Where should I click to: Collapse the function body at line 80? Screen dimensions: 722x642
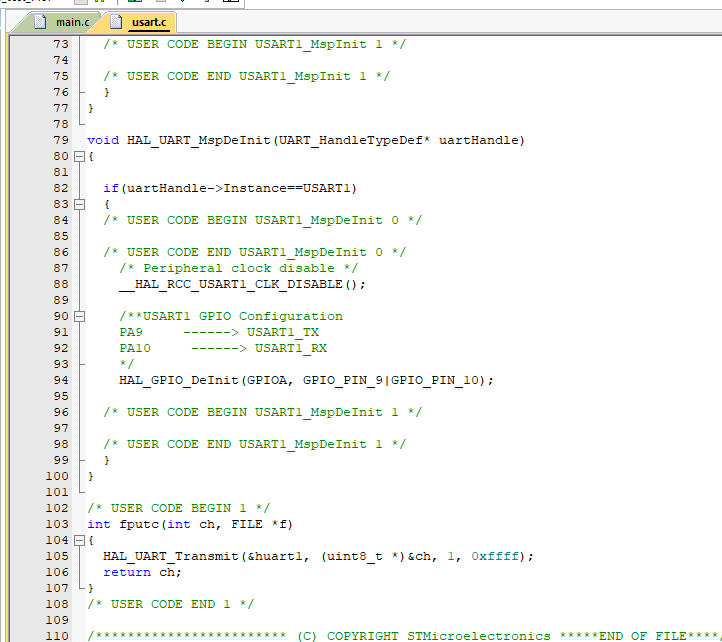point(80,156)
